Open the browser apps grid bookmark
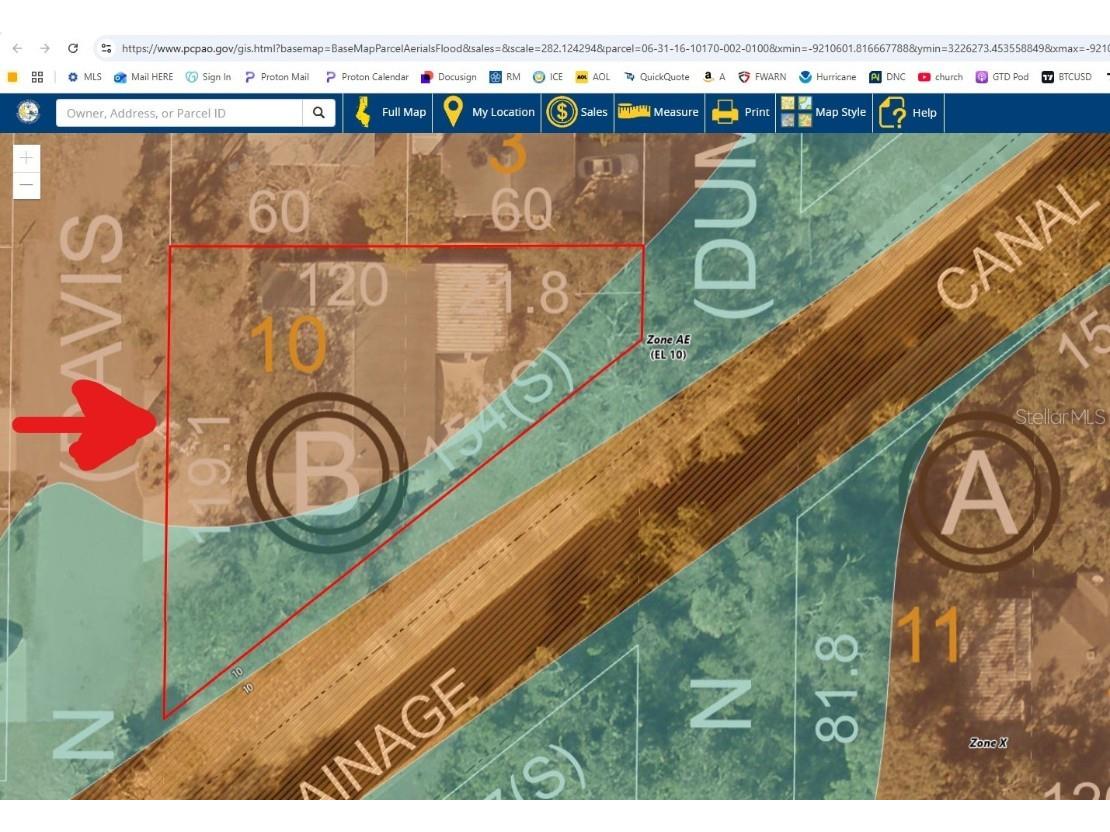This screenshot has width=1110, height=832. coord(38,77)
